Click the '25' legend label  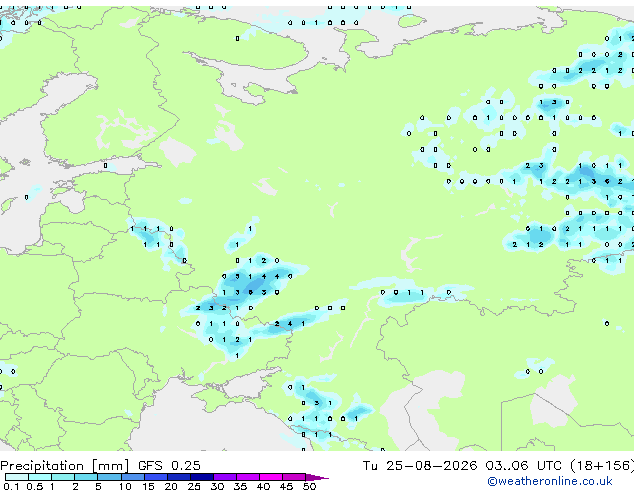pos(194,486)
